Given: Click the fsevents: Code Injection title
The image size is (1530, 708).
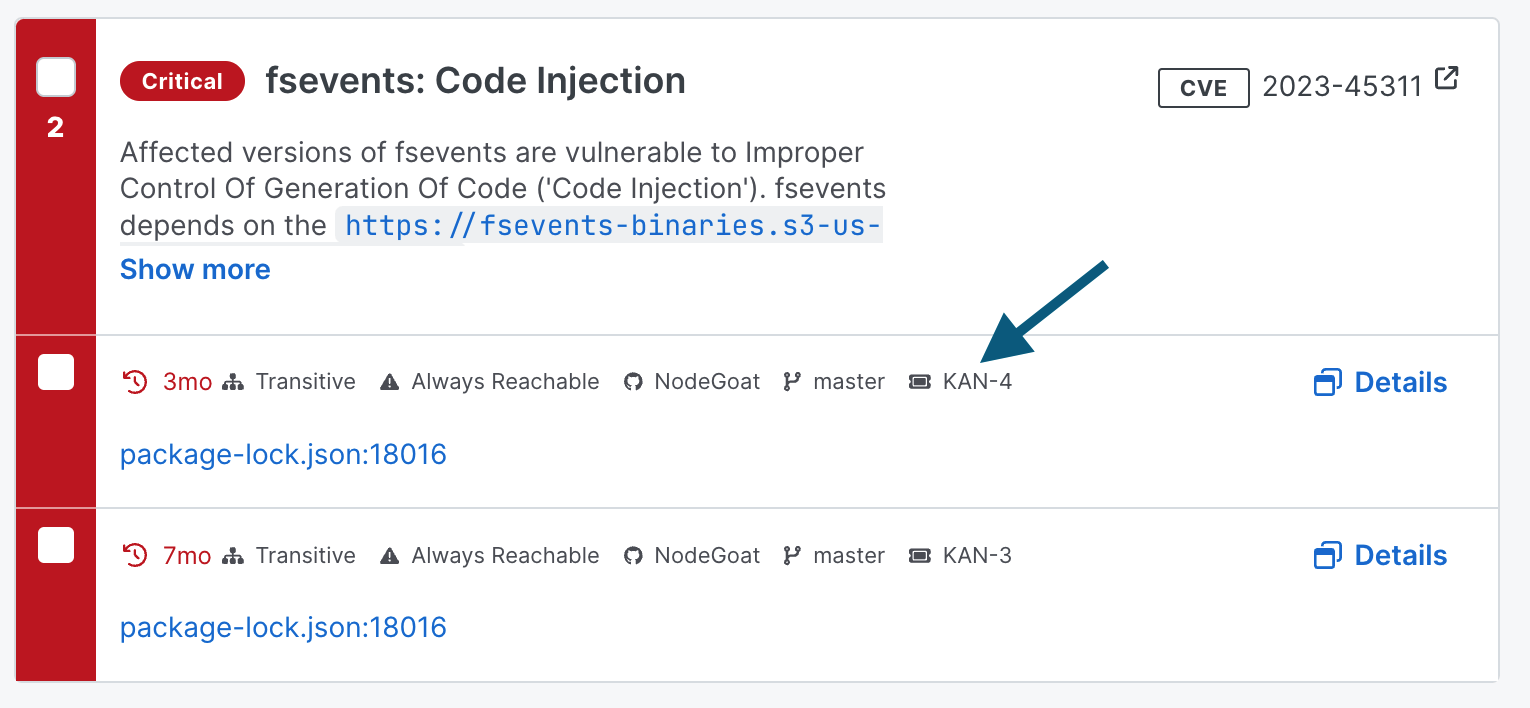Looking at the screenshot, I should [x=476, y=80].
